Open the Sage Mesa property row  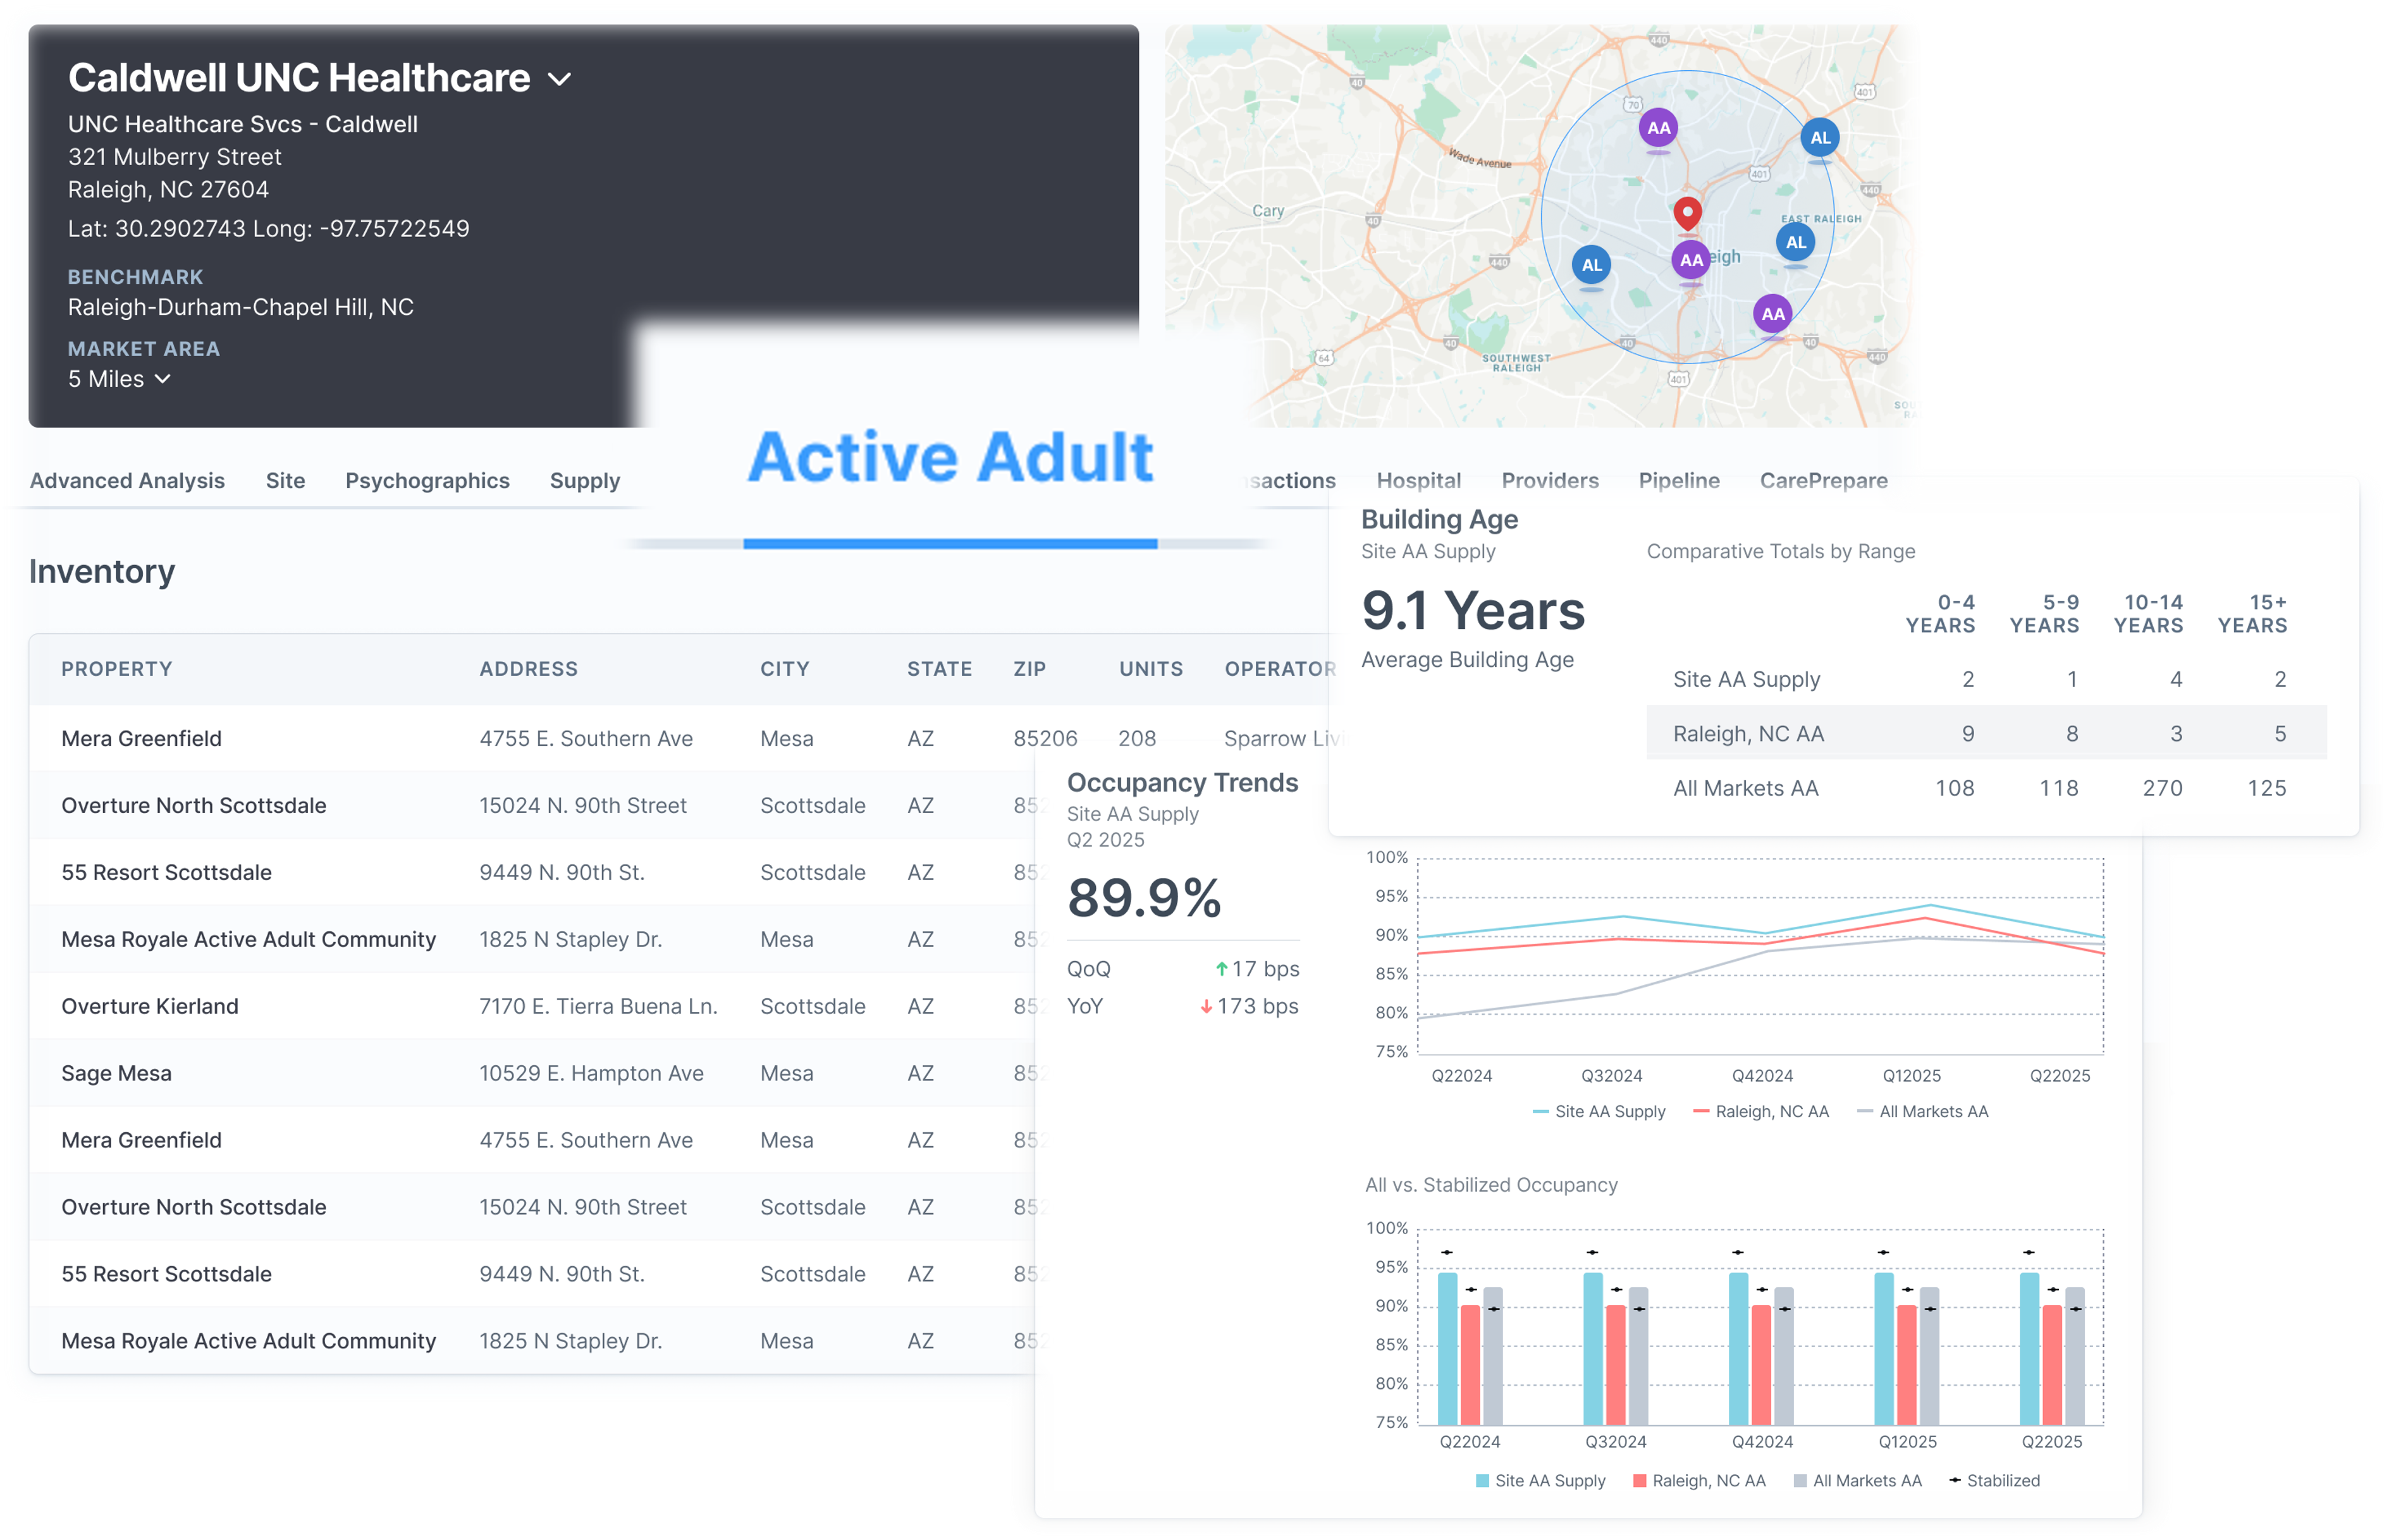point(116,1074)
